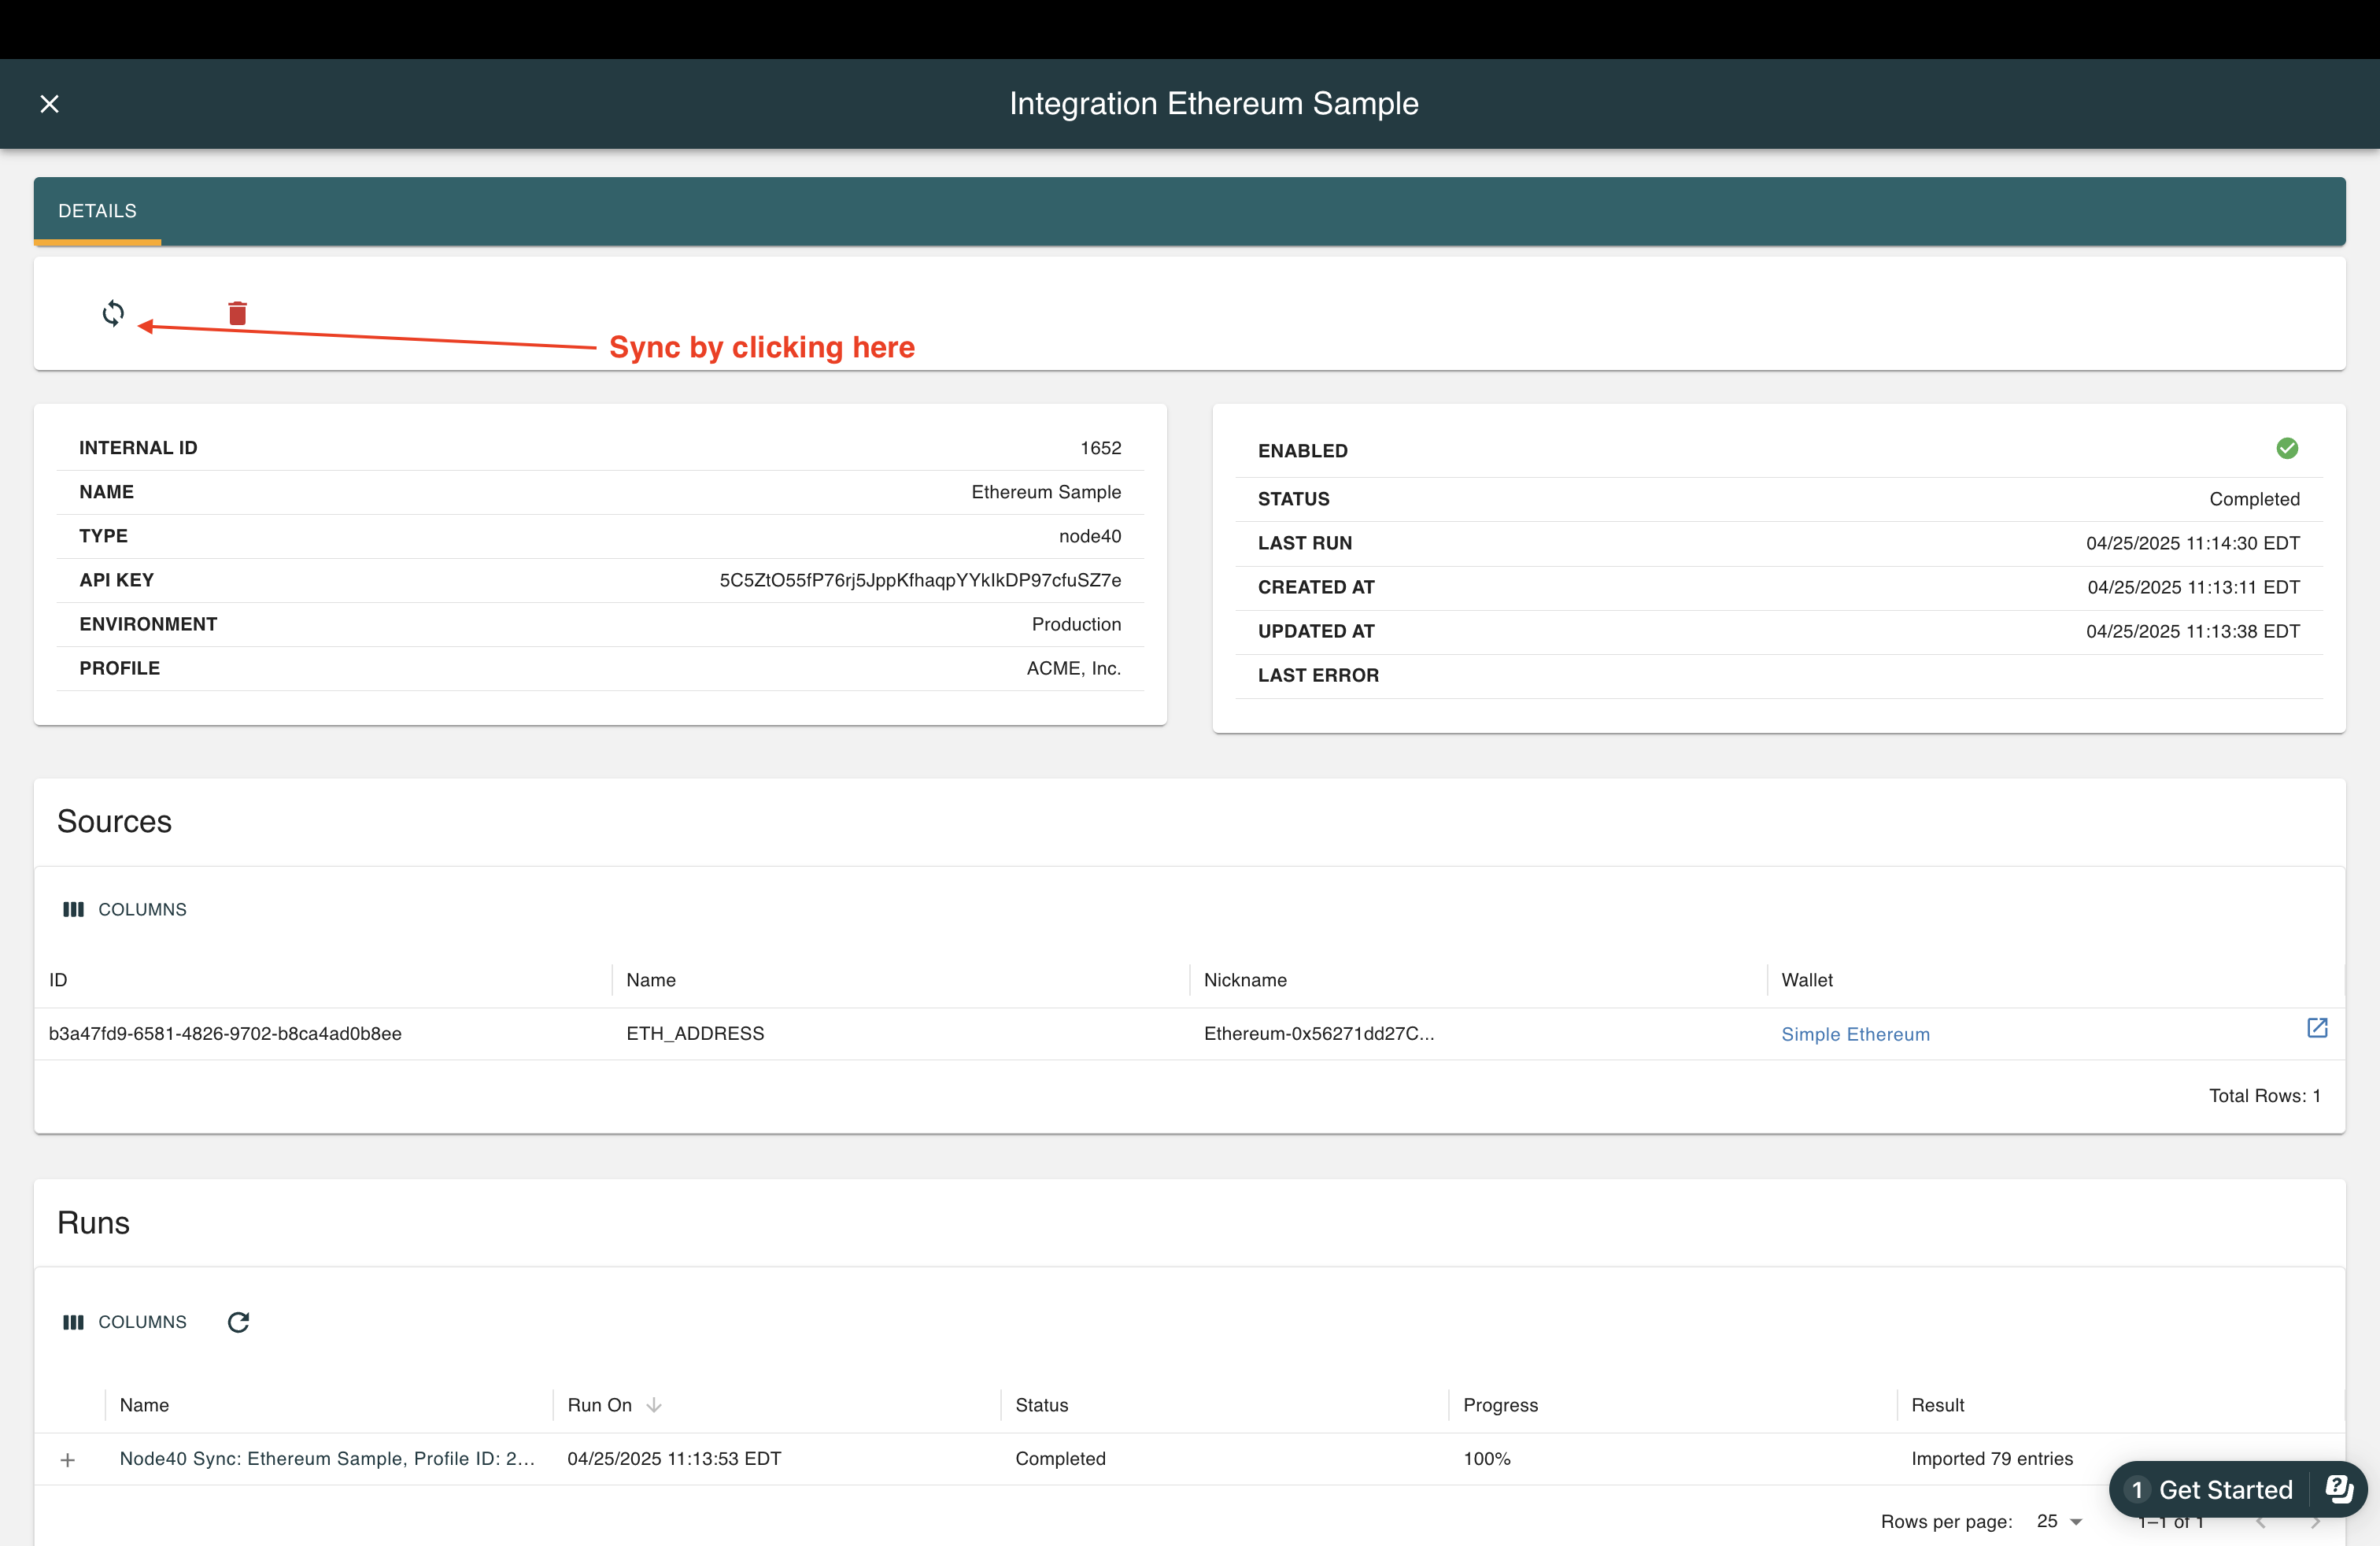2380x1546 pixels.
Task: Click the Run On column header label
Action: tap(599, 1405)
